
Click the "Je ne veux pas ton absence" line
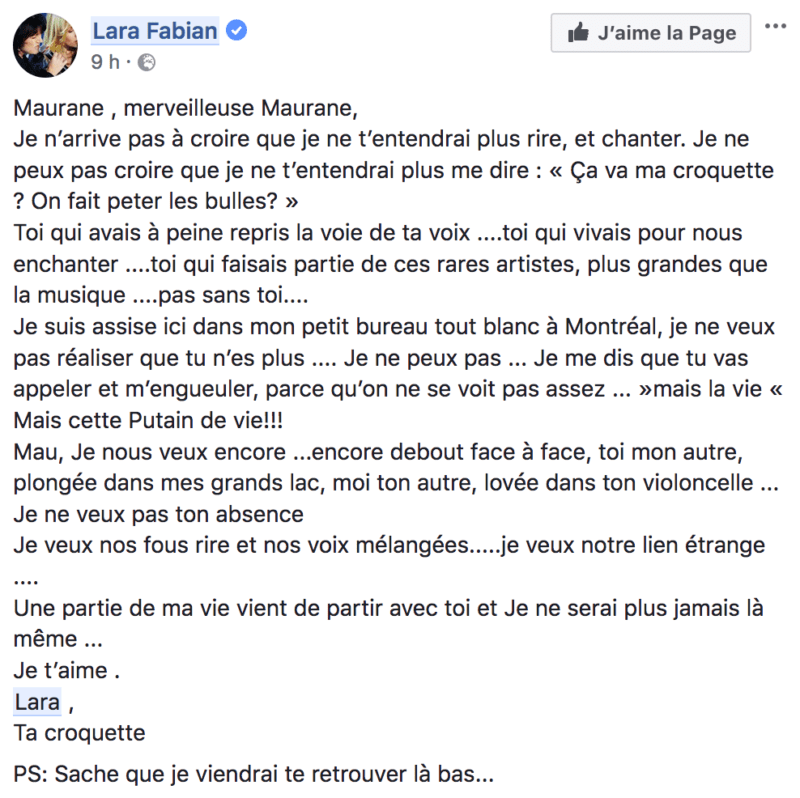point(159,515)
